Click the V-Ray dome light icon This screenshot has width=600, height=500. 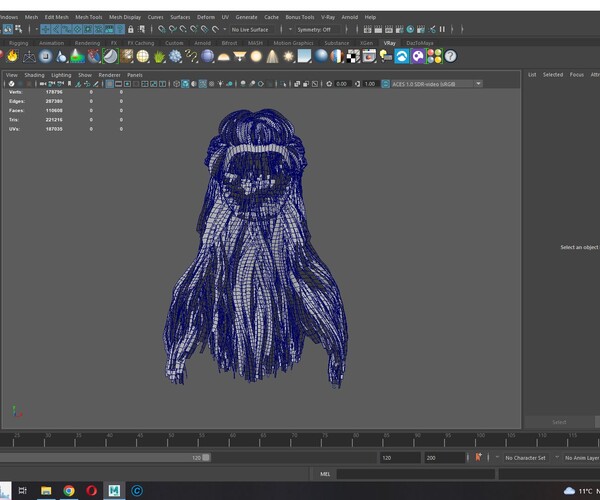coord(223,57)
